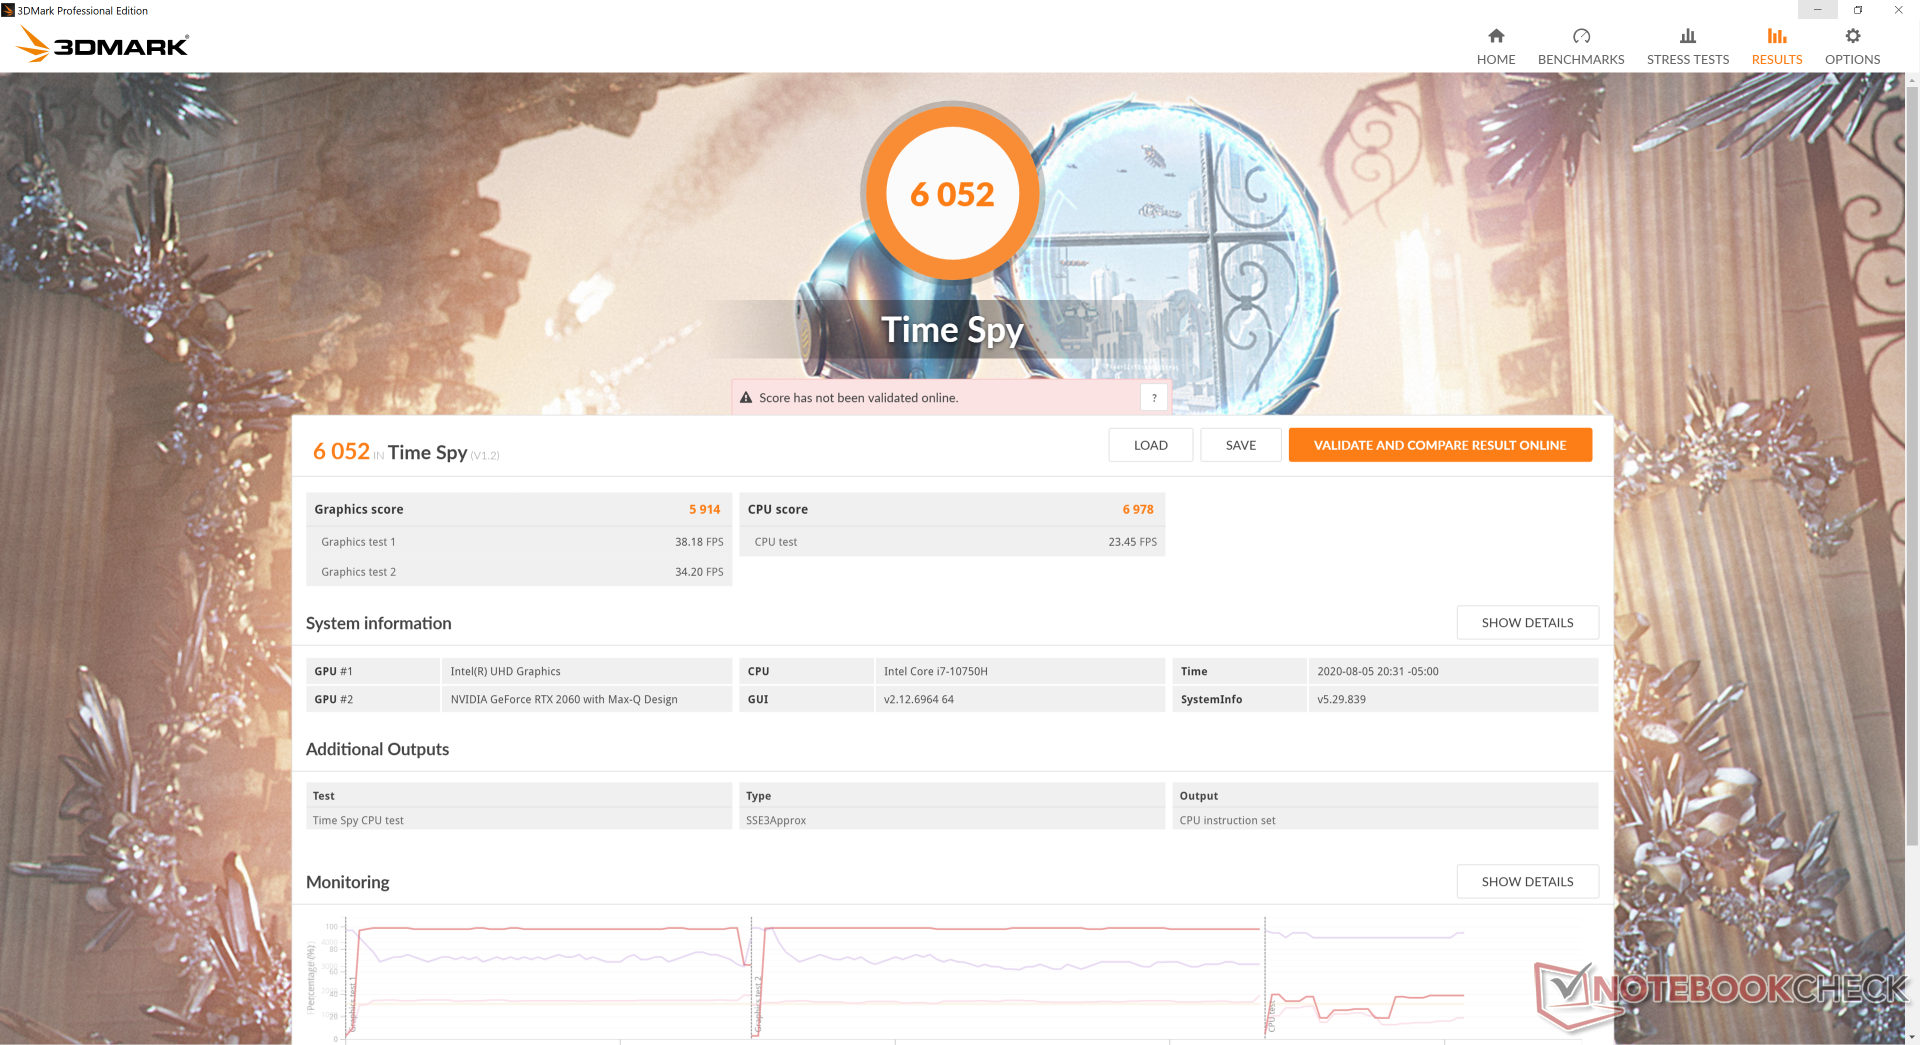Viewport: 1920px width, 1045px height.
Task: Click the GUI version v2.12.6964 64
Action: tap(1020, 699)
